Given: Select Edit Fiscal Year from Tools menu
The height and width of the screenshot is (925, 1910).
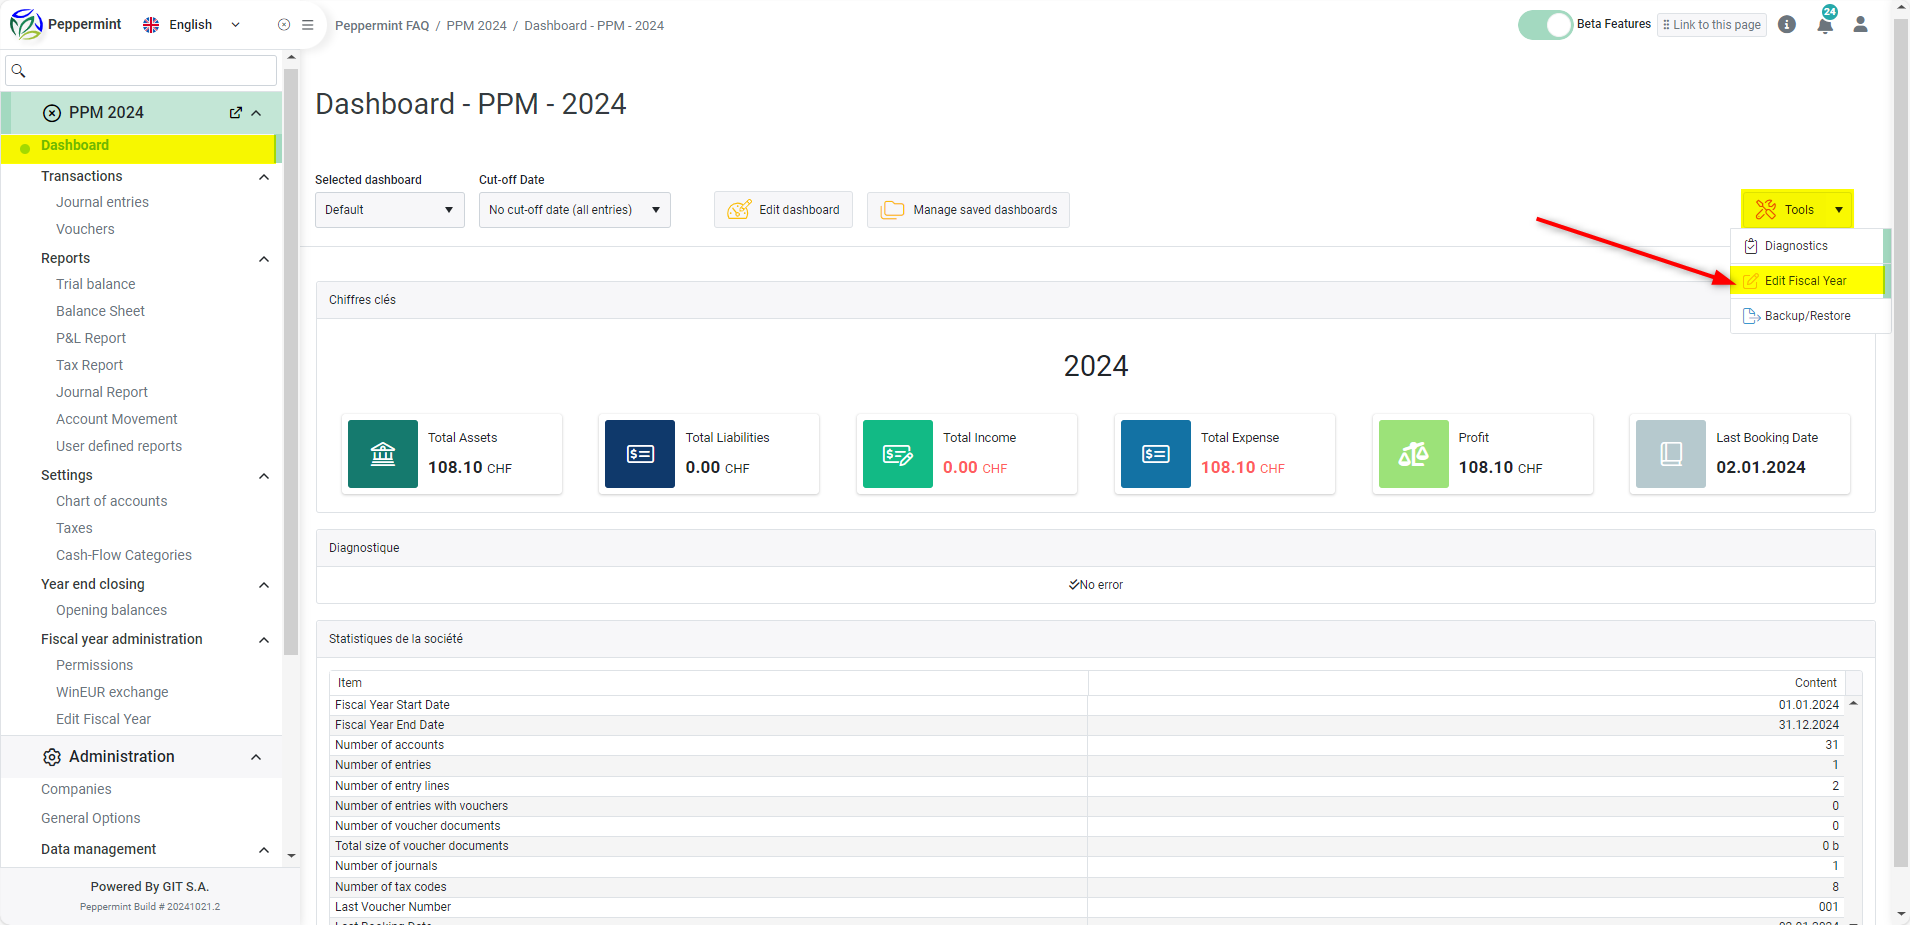Looking at the screenshot, I should pyautogui.click(x=1808, y=281).
